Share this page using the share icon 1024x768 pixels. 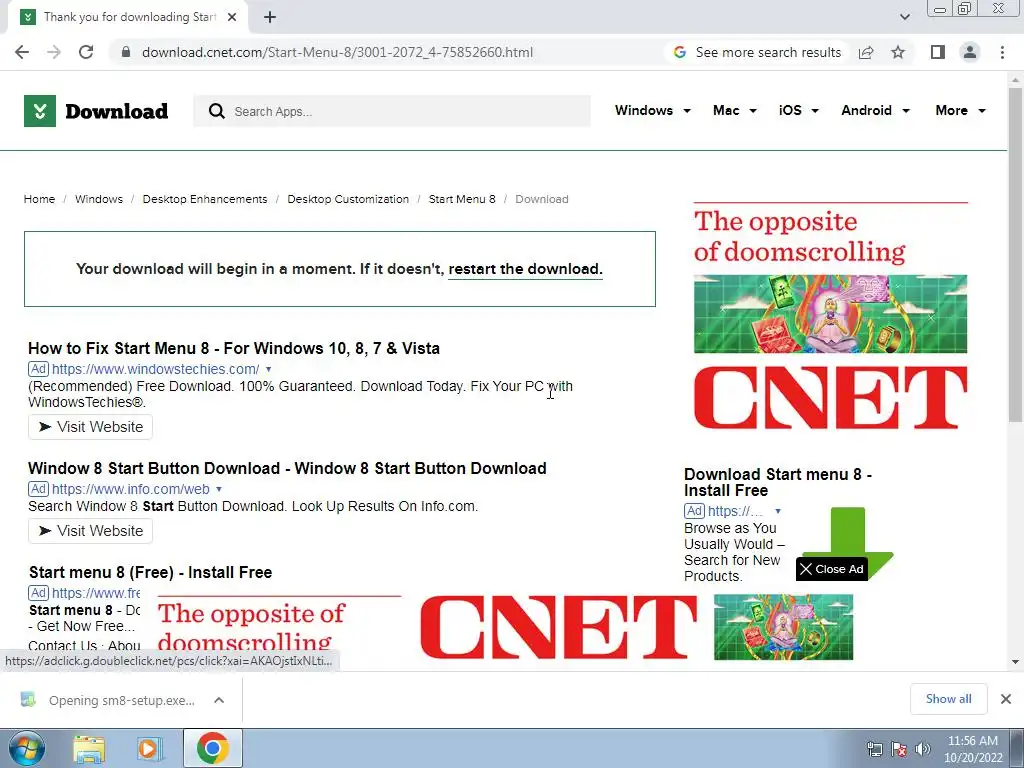pyautogui.click(x=866, y=52)
